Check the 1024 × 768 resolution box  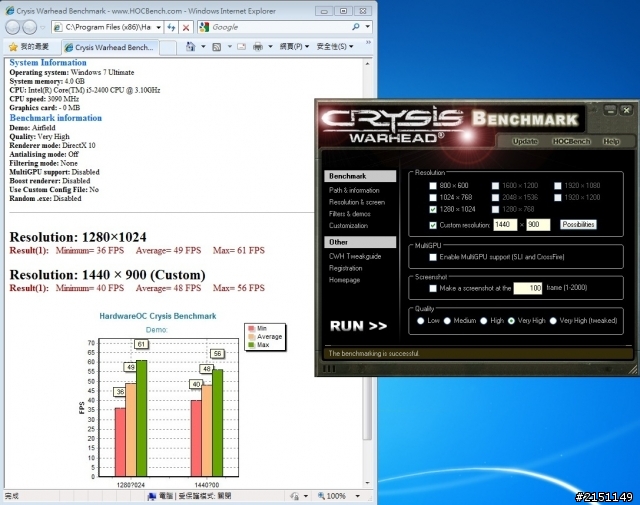click(x=433, y=198)
